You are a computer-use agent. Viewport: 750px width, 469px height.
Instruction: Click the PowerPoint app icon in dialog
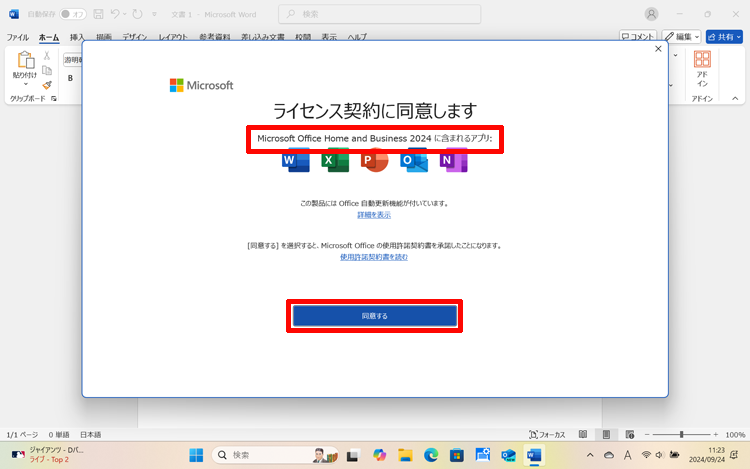pos(374,160)
